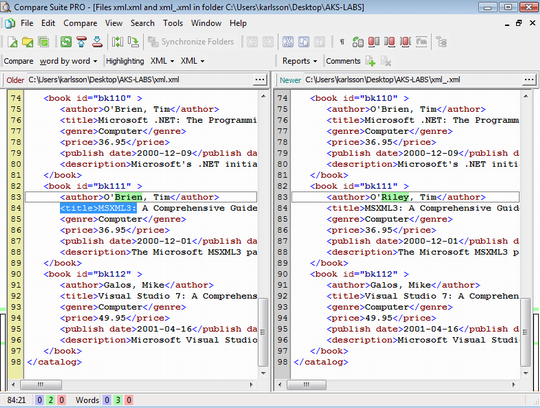Click the Compare Suite PRO title bar icon
Viewport: 540px width, 408px height.
(x=6, y=7)
